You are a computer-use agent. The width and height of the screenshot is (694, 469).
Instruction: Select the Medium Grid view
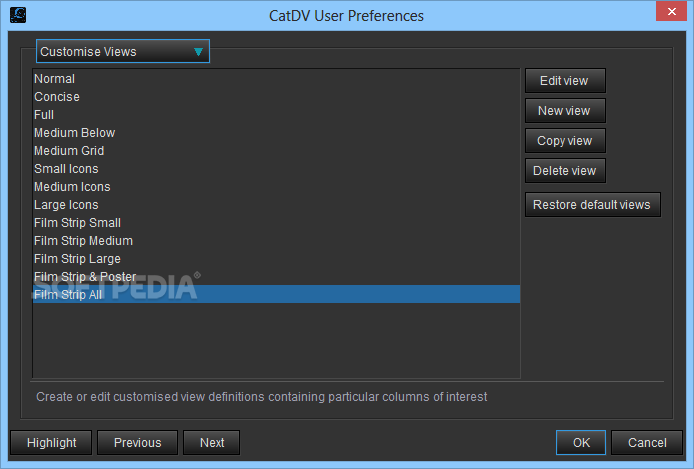[x=276, y=150]
